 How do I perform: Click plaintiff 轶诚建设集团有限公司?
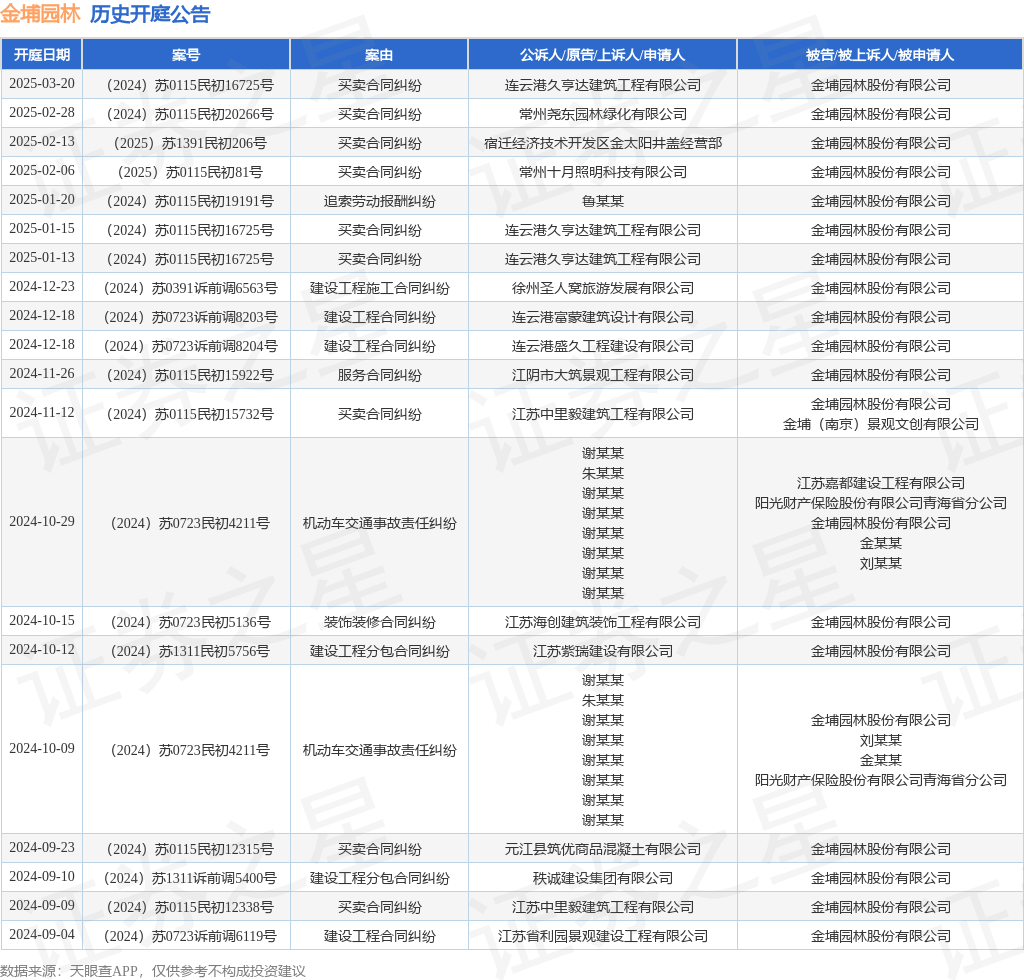click(603, 878)
